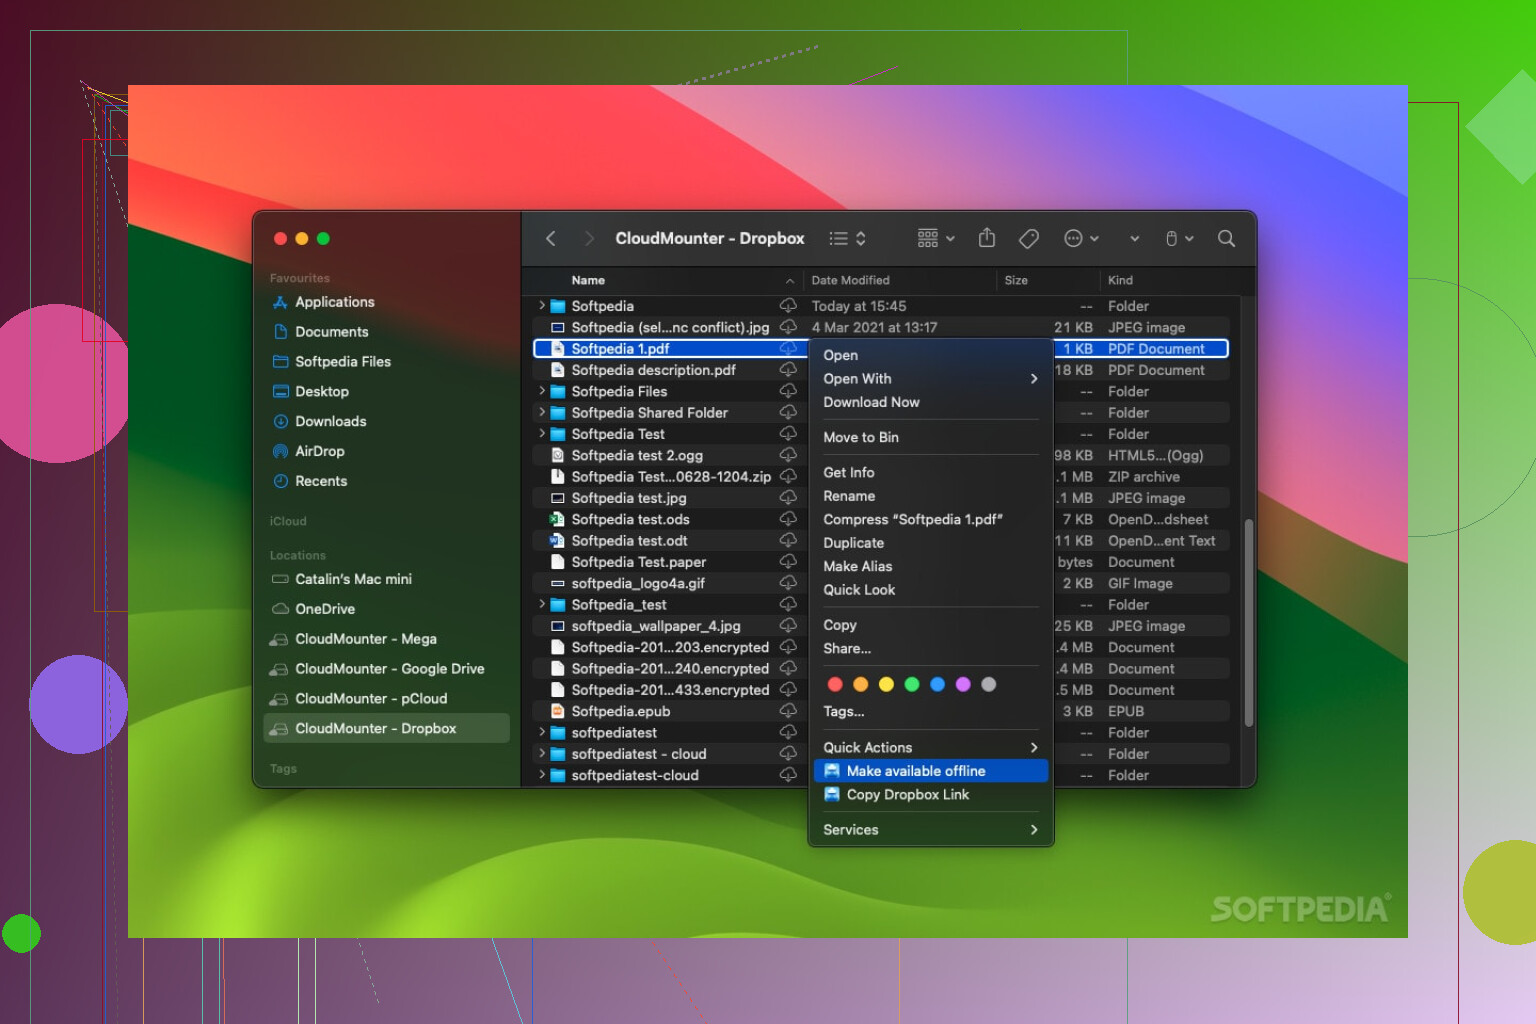Select Download Now from context menu
This screenshot has height=1024, width=1536.
871,402
